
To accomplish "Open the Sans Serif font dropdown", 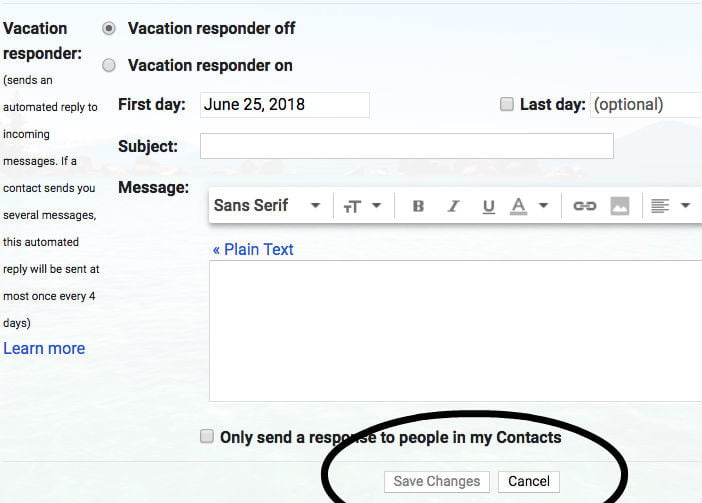I will [267, 205].
